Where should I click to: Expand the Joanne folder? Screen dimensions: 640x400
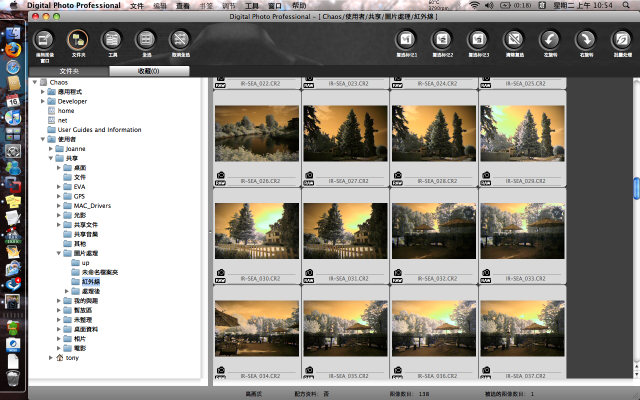[x=51, y=149]
